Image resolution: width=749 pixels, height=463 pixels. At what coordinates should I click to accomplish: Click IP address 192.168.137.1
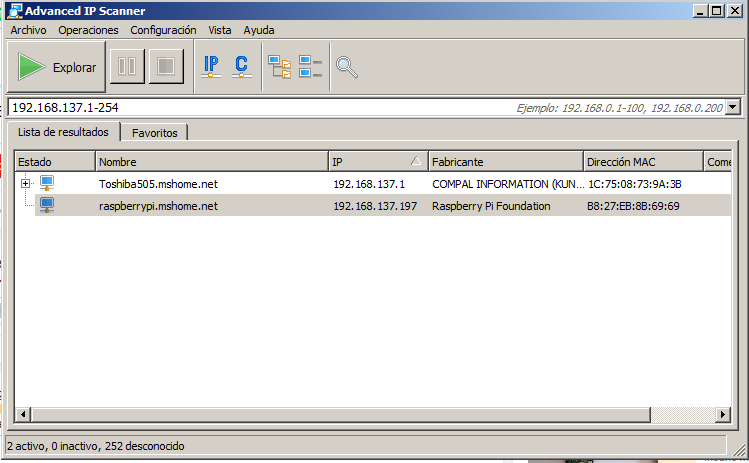tap(369, 184)
